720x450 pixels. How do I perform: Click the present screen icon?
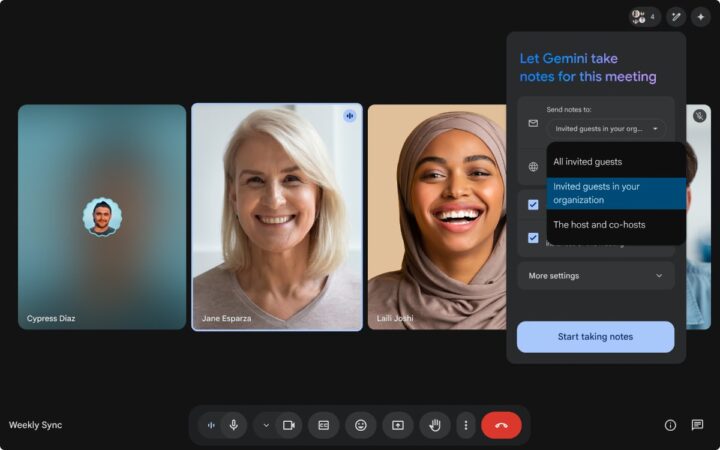coord(397,425)
